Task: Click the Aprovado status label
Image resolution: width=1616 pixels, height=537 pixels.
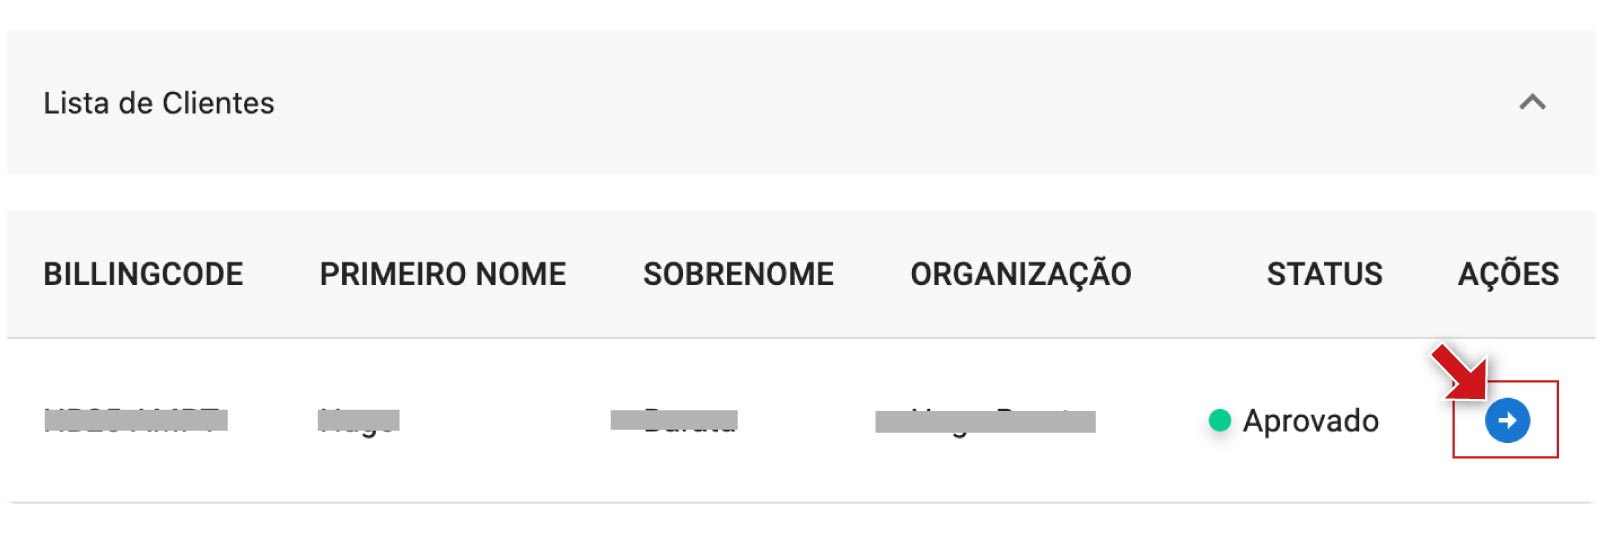Action: (x=1310, y=421)
